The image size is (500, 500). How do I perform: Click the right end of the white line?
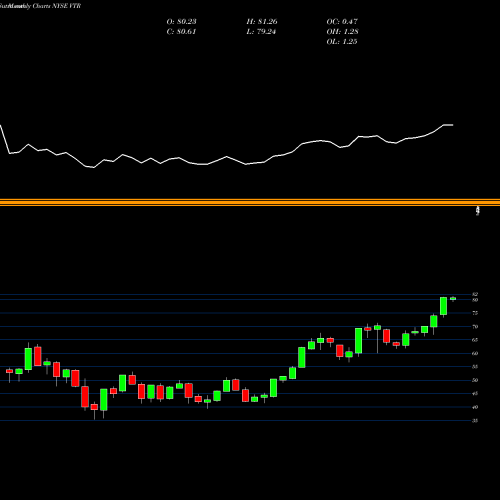pyautogui.click(x=452, y=125)
